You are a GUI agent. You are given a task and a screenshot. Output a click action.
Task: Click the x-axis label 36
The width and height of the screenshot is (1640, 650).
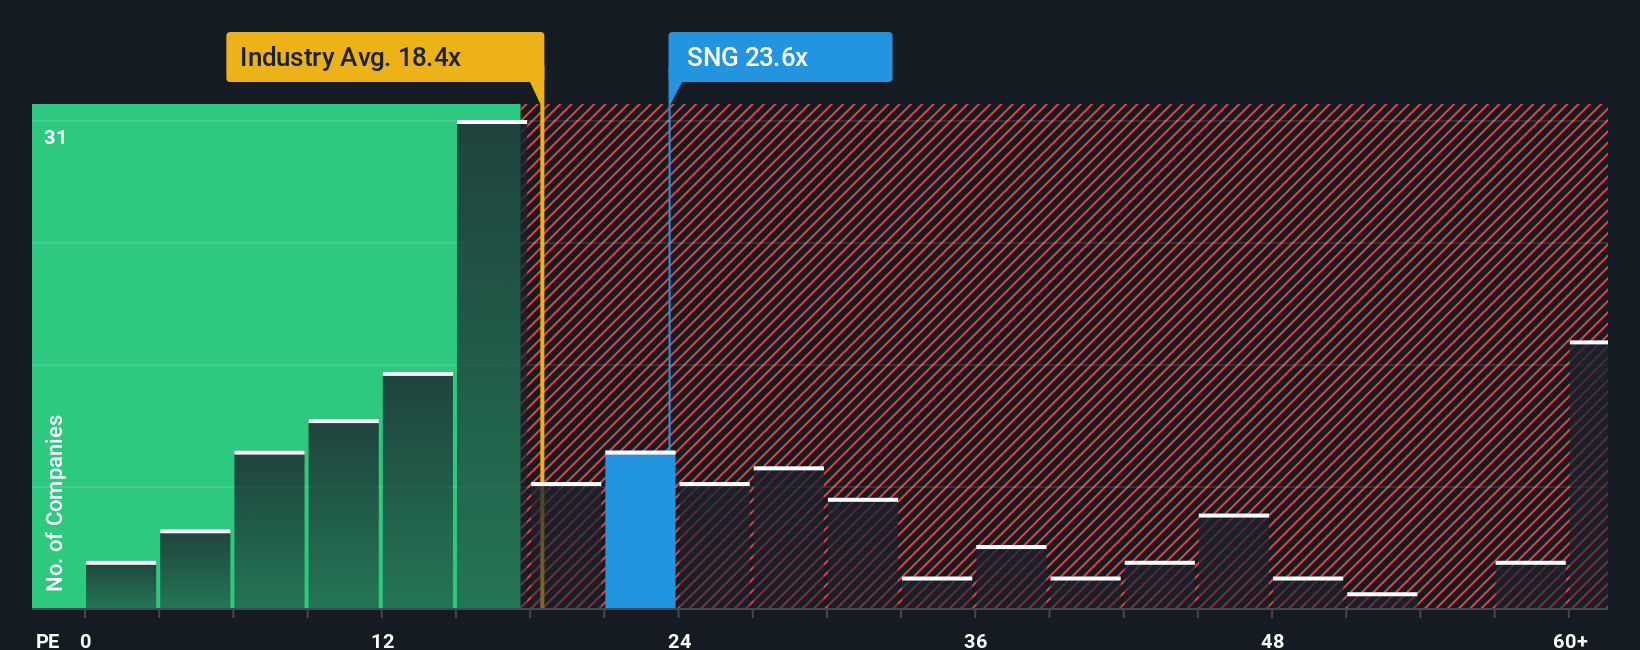coord(976,640)
